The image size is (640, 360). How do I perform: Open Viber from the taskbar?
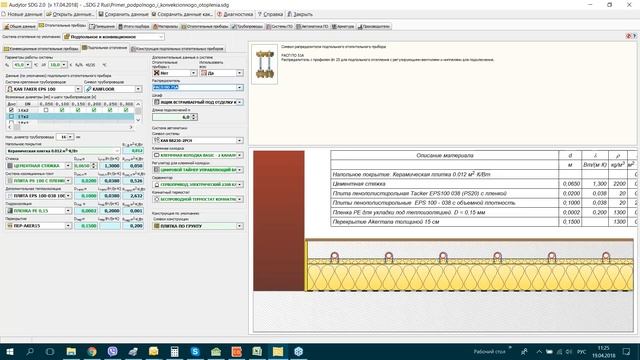[112, 351]
